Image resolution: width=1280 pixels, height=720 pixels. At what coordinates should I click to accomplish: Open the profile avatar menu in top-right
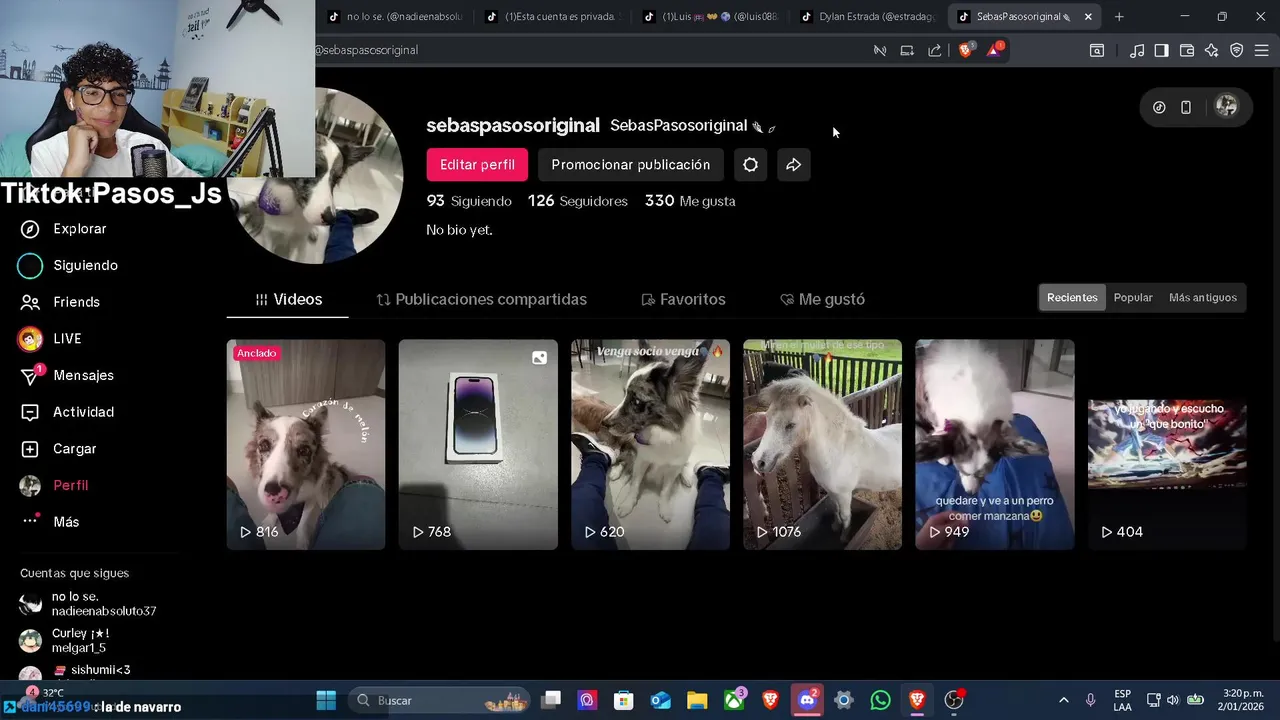tap(1226, 107)
